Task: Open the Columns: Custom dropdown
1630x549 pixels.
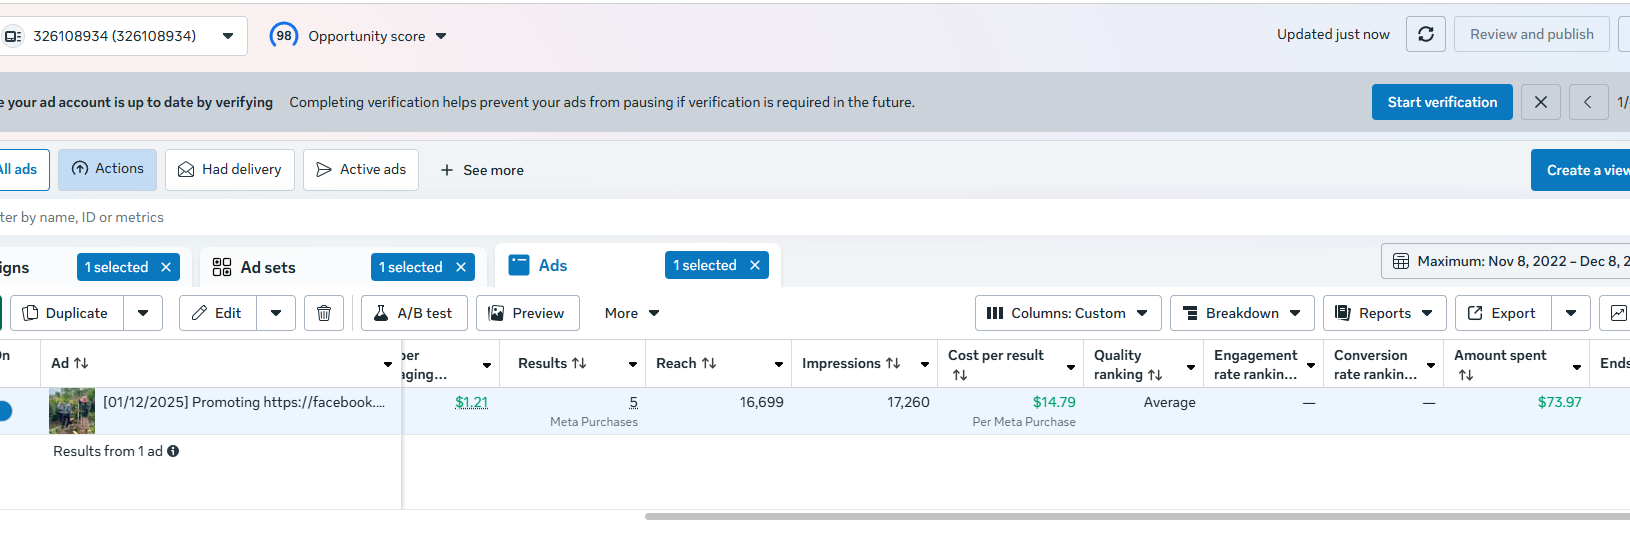Action: click(x=1068, y=313)
